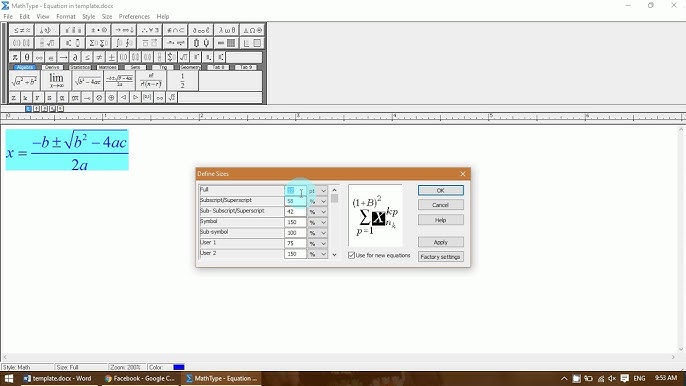This screenshot has width=686, height=386.
Task: Open the Windows Start menu
Action: click(x=9, y=379)
